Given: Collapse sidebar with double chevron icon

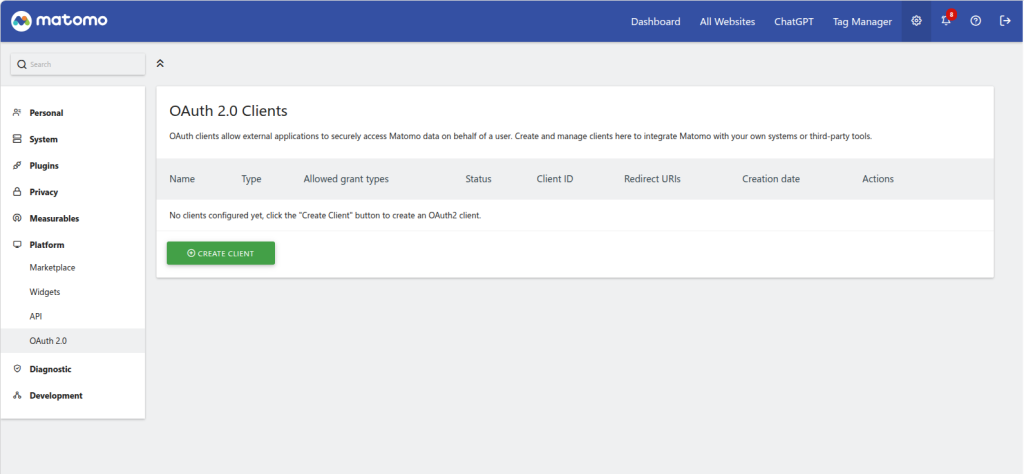Looking at the screenshot, I should pyautogui.click(x=160, y=63).
